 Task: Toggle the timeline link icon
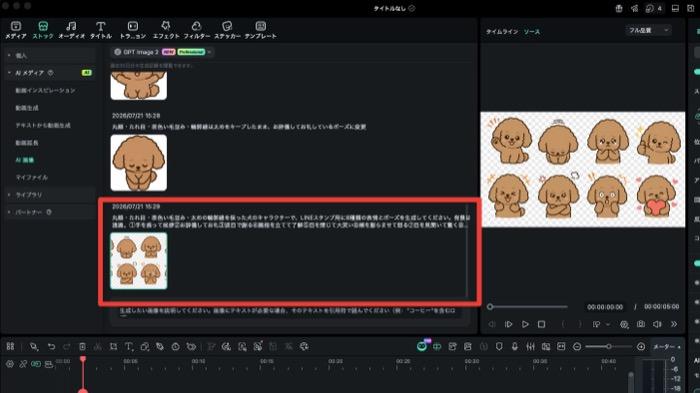(x=23, y=364)
